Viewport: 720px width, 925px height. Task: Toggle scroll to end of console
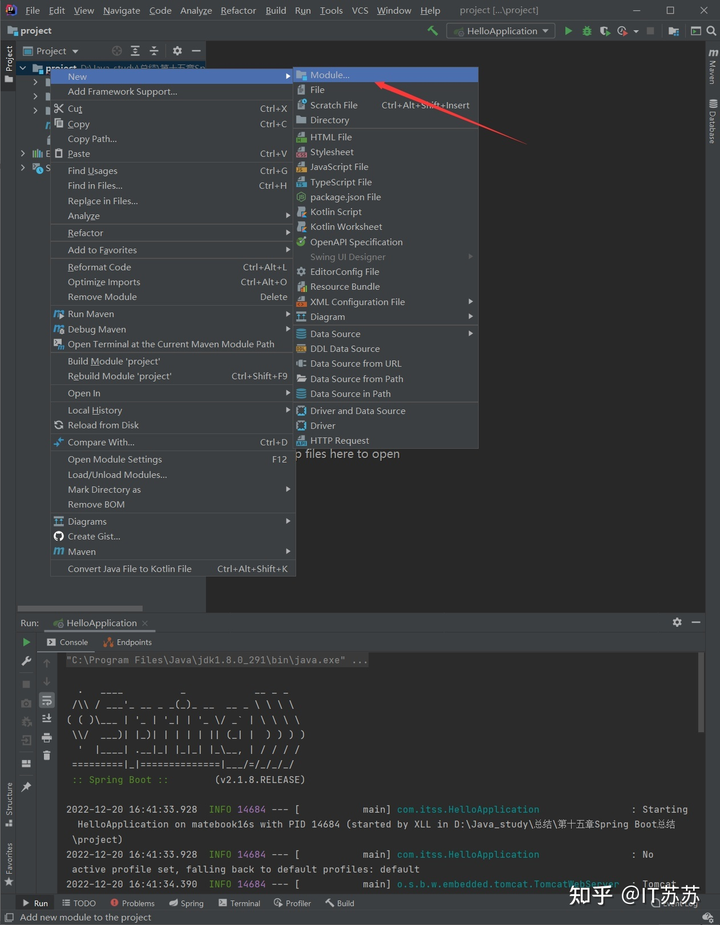[x=46, y=719]
